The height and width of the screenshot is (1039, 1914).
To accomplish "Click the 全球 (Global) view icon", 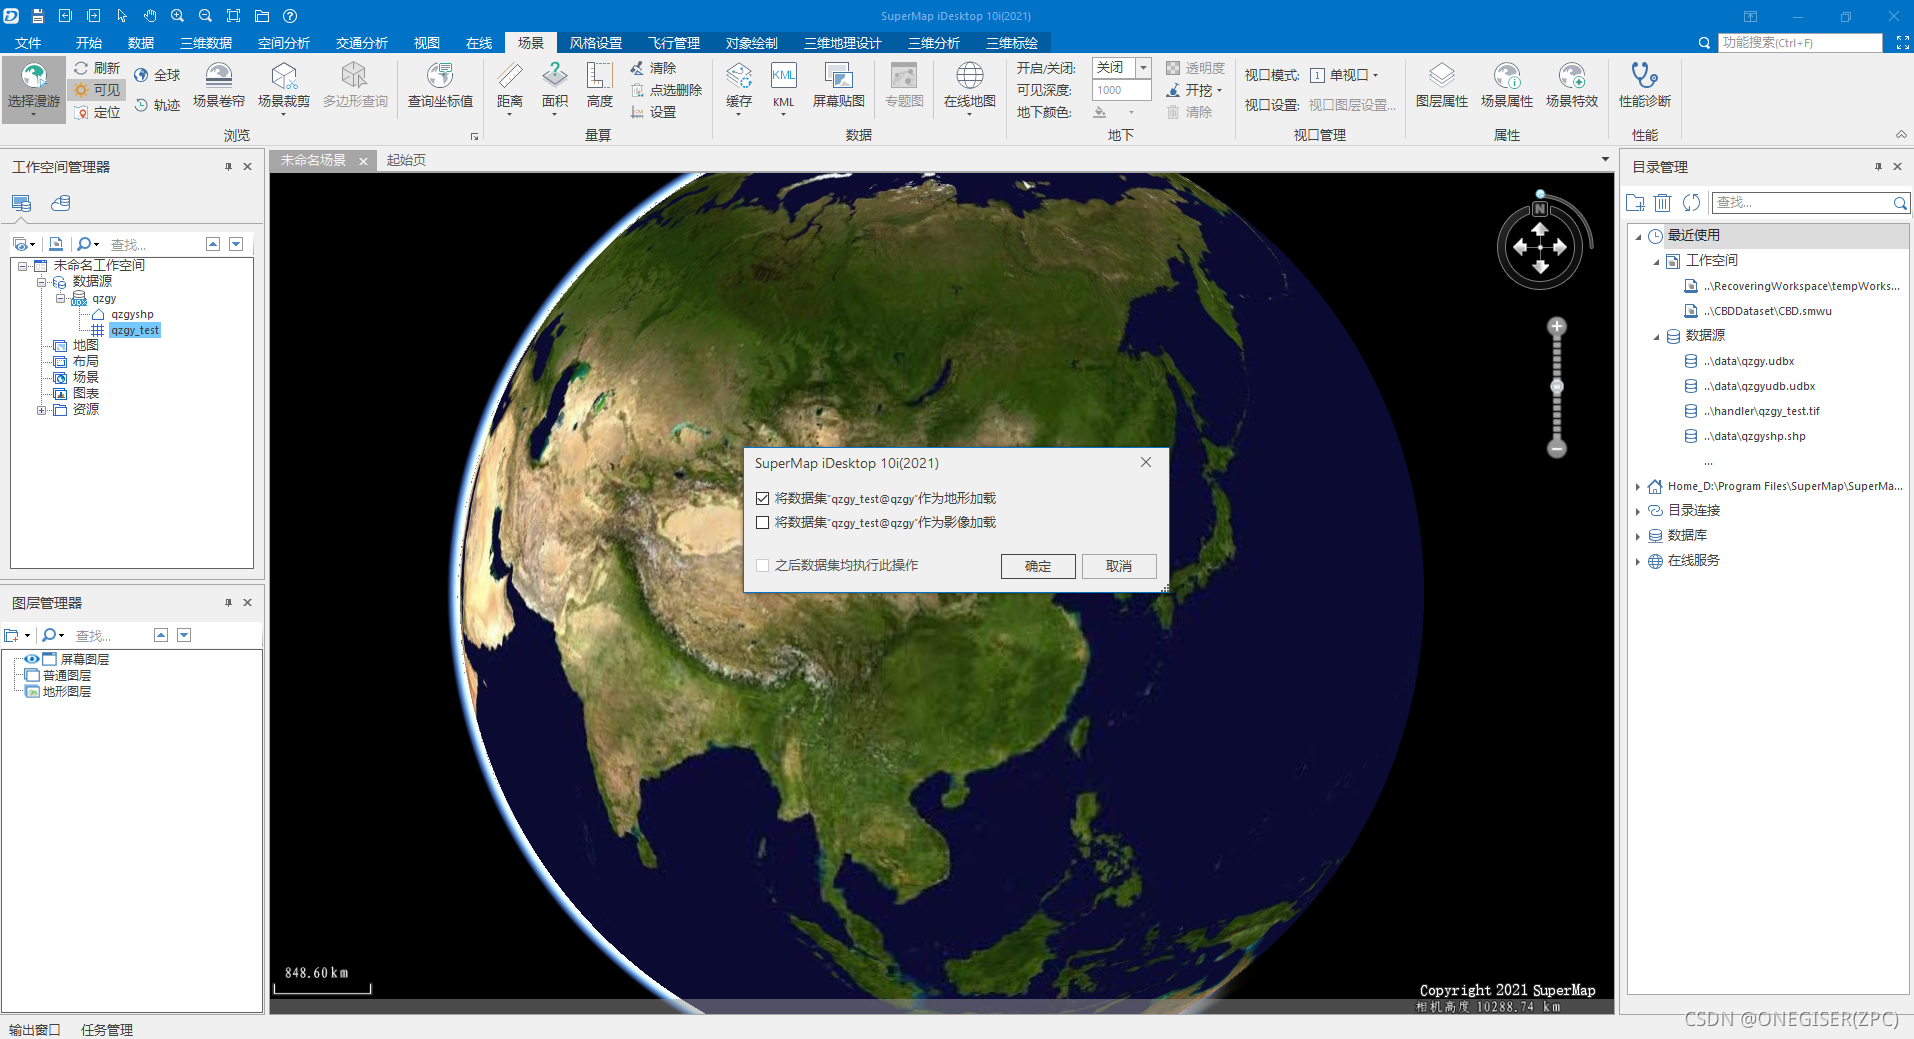I will coord(158,74).
